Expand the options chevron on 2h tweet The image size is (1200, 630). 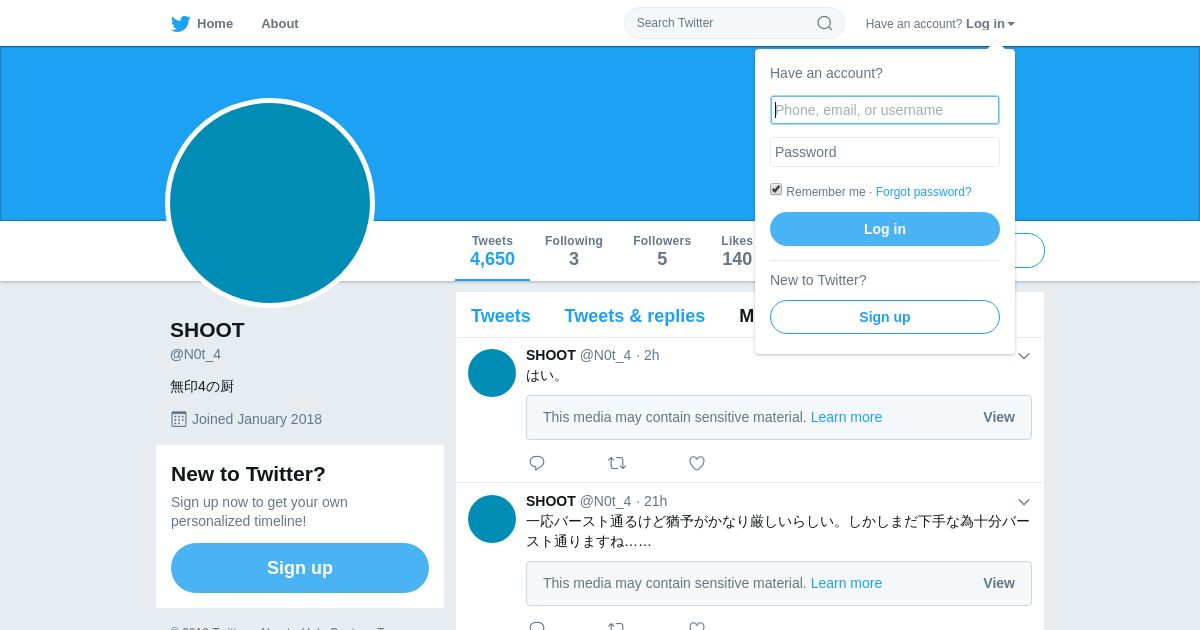tap(1024, 356)
